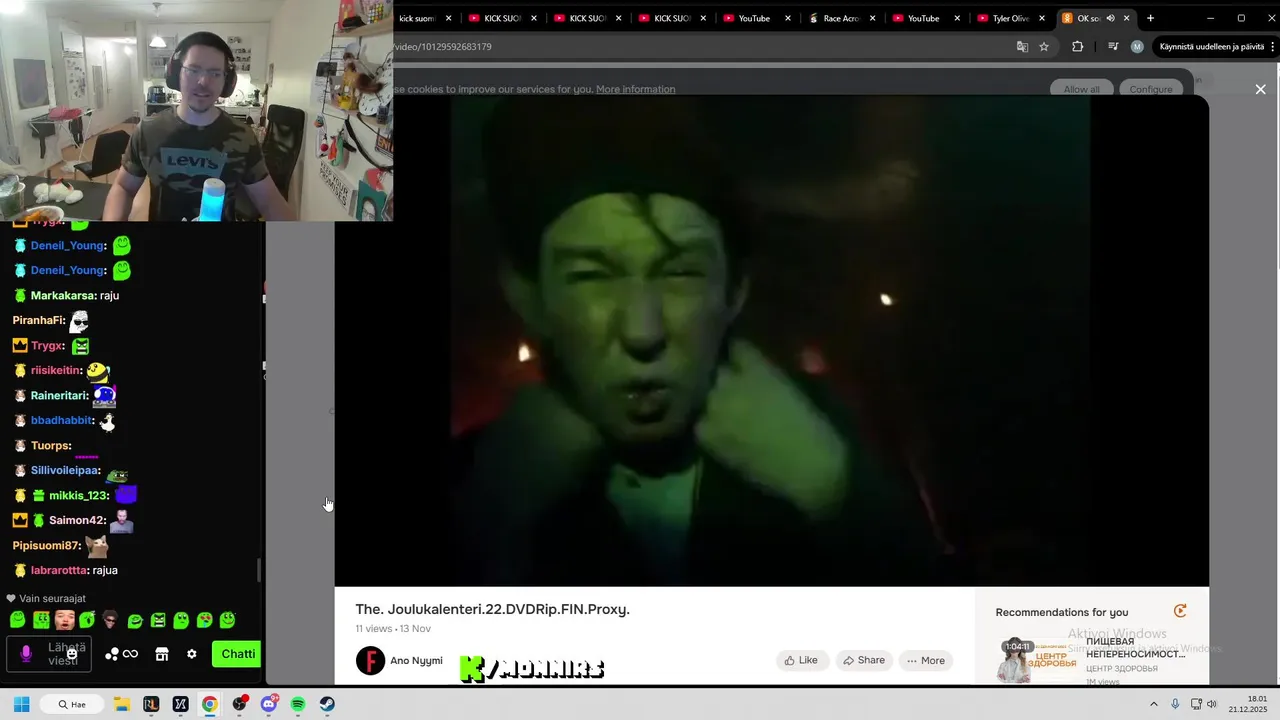Open Steam from taskbar
1280x720 pixels.
(327, 704)
